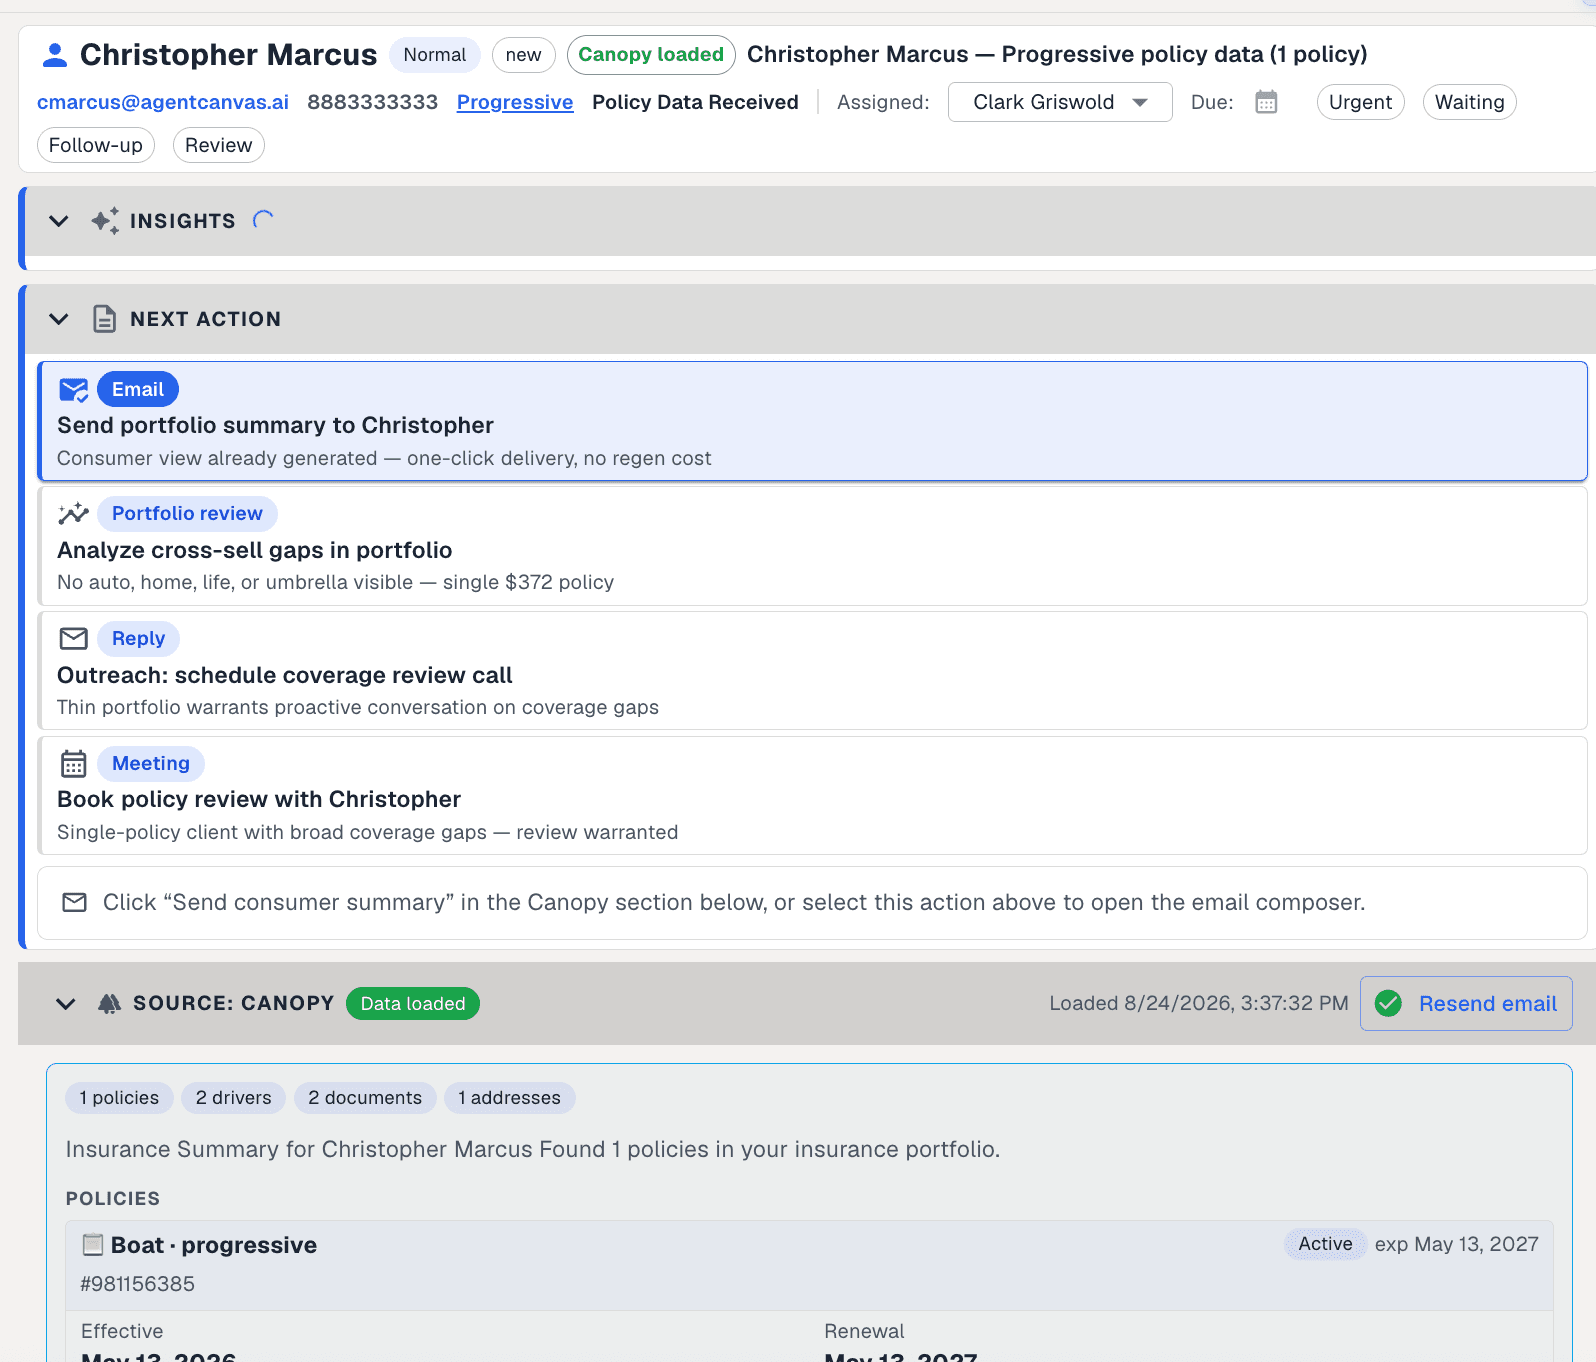This screenshot has width=1596, height=1362.
Task: Select Book policy review with Christopher action
Action: tap(812, 796)
